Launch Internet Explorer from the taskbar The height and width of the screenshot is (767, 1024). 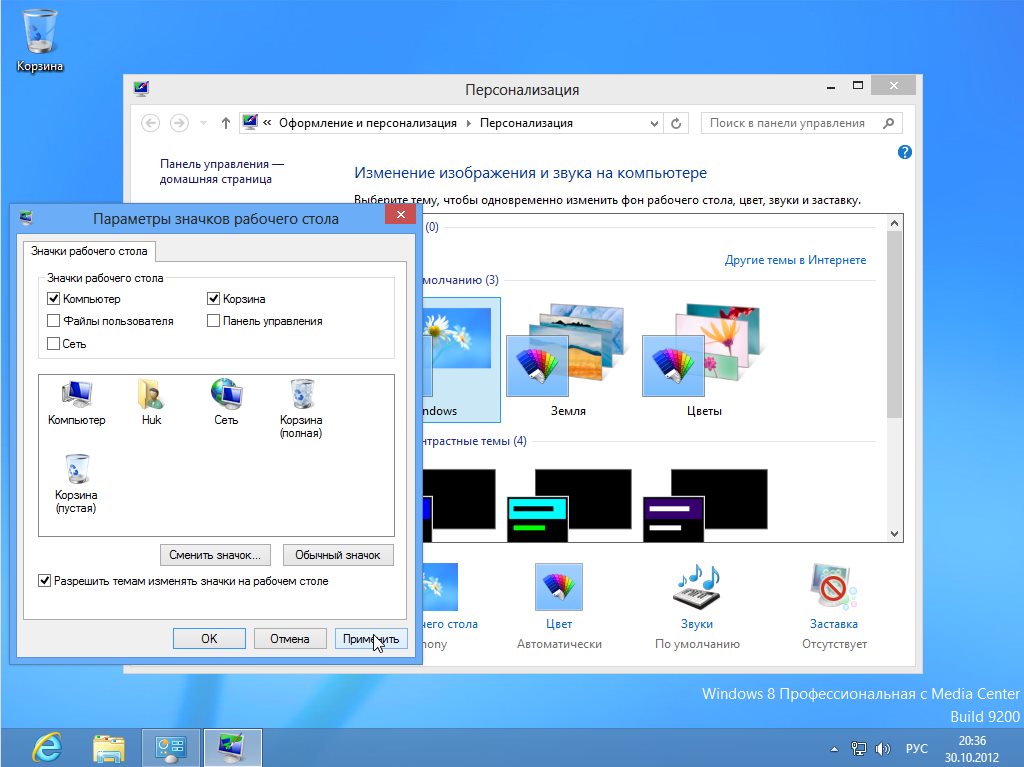pyautogui.click(x=48, y=748)
